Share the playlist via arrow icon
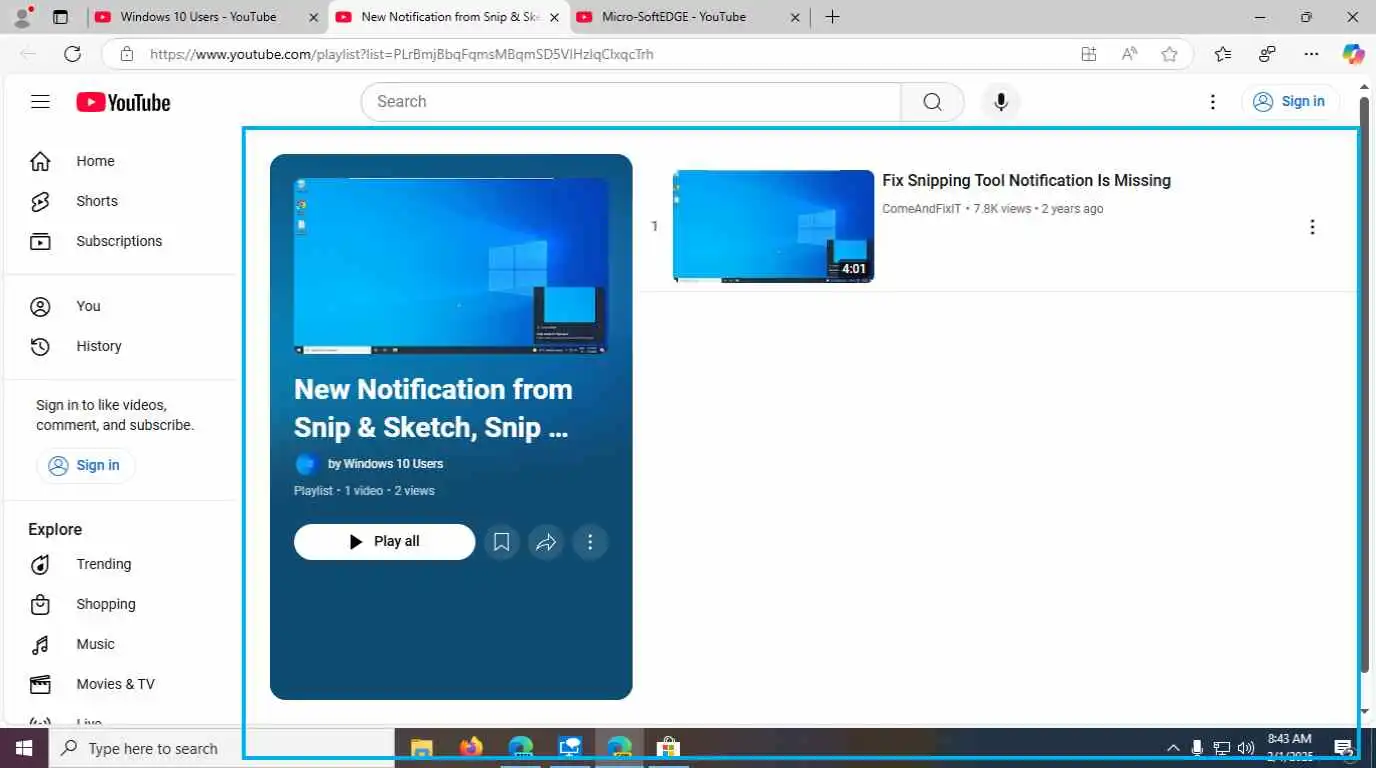Image resolution: width=1376 pixels, height=768 pixels. (x=546, y=542)
